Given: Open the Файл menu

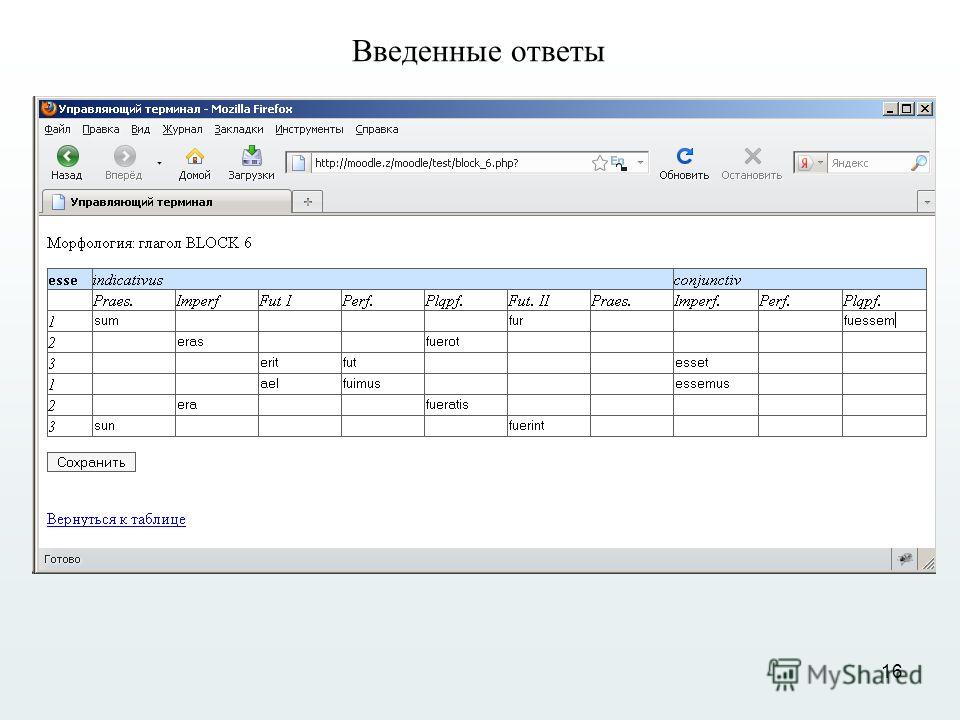Looking at the screenshot, I should coord(57,129).
